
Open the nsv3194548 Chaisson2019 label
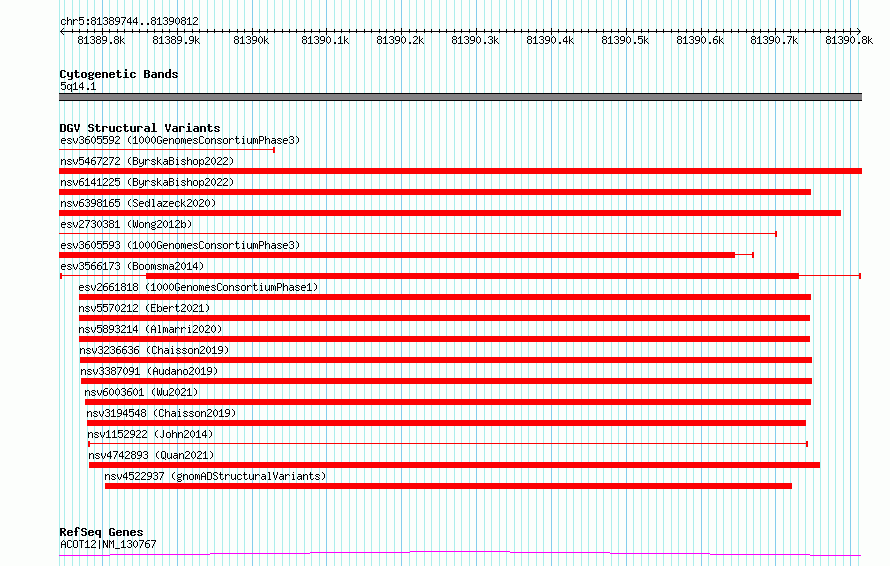[161, 413]
